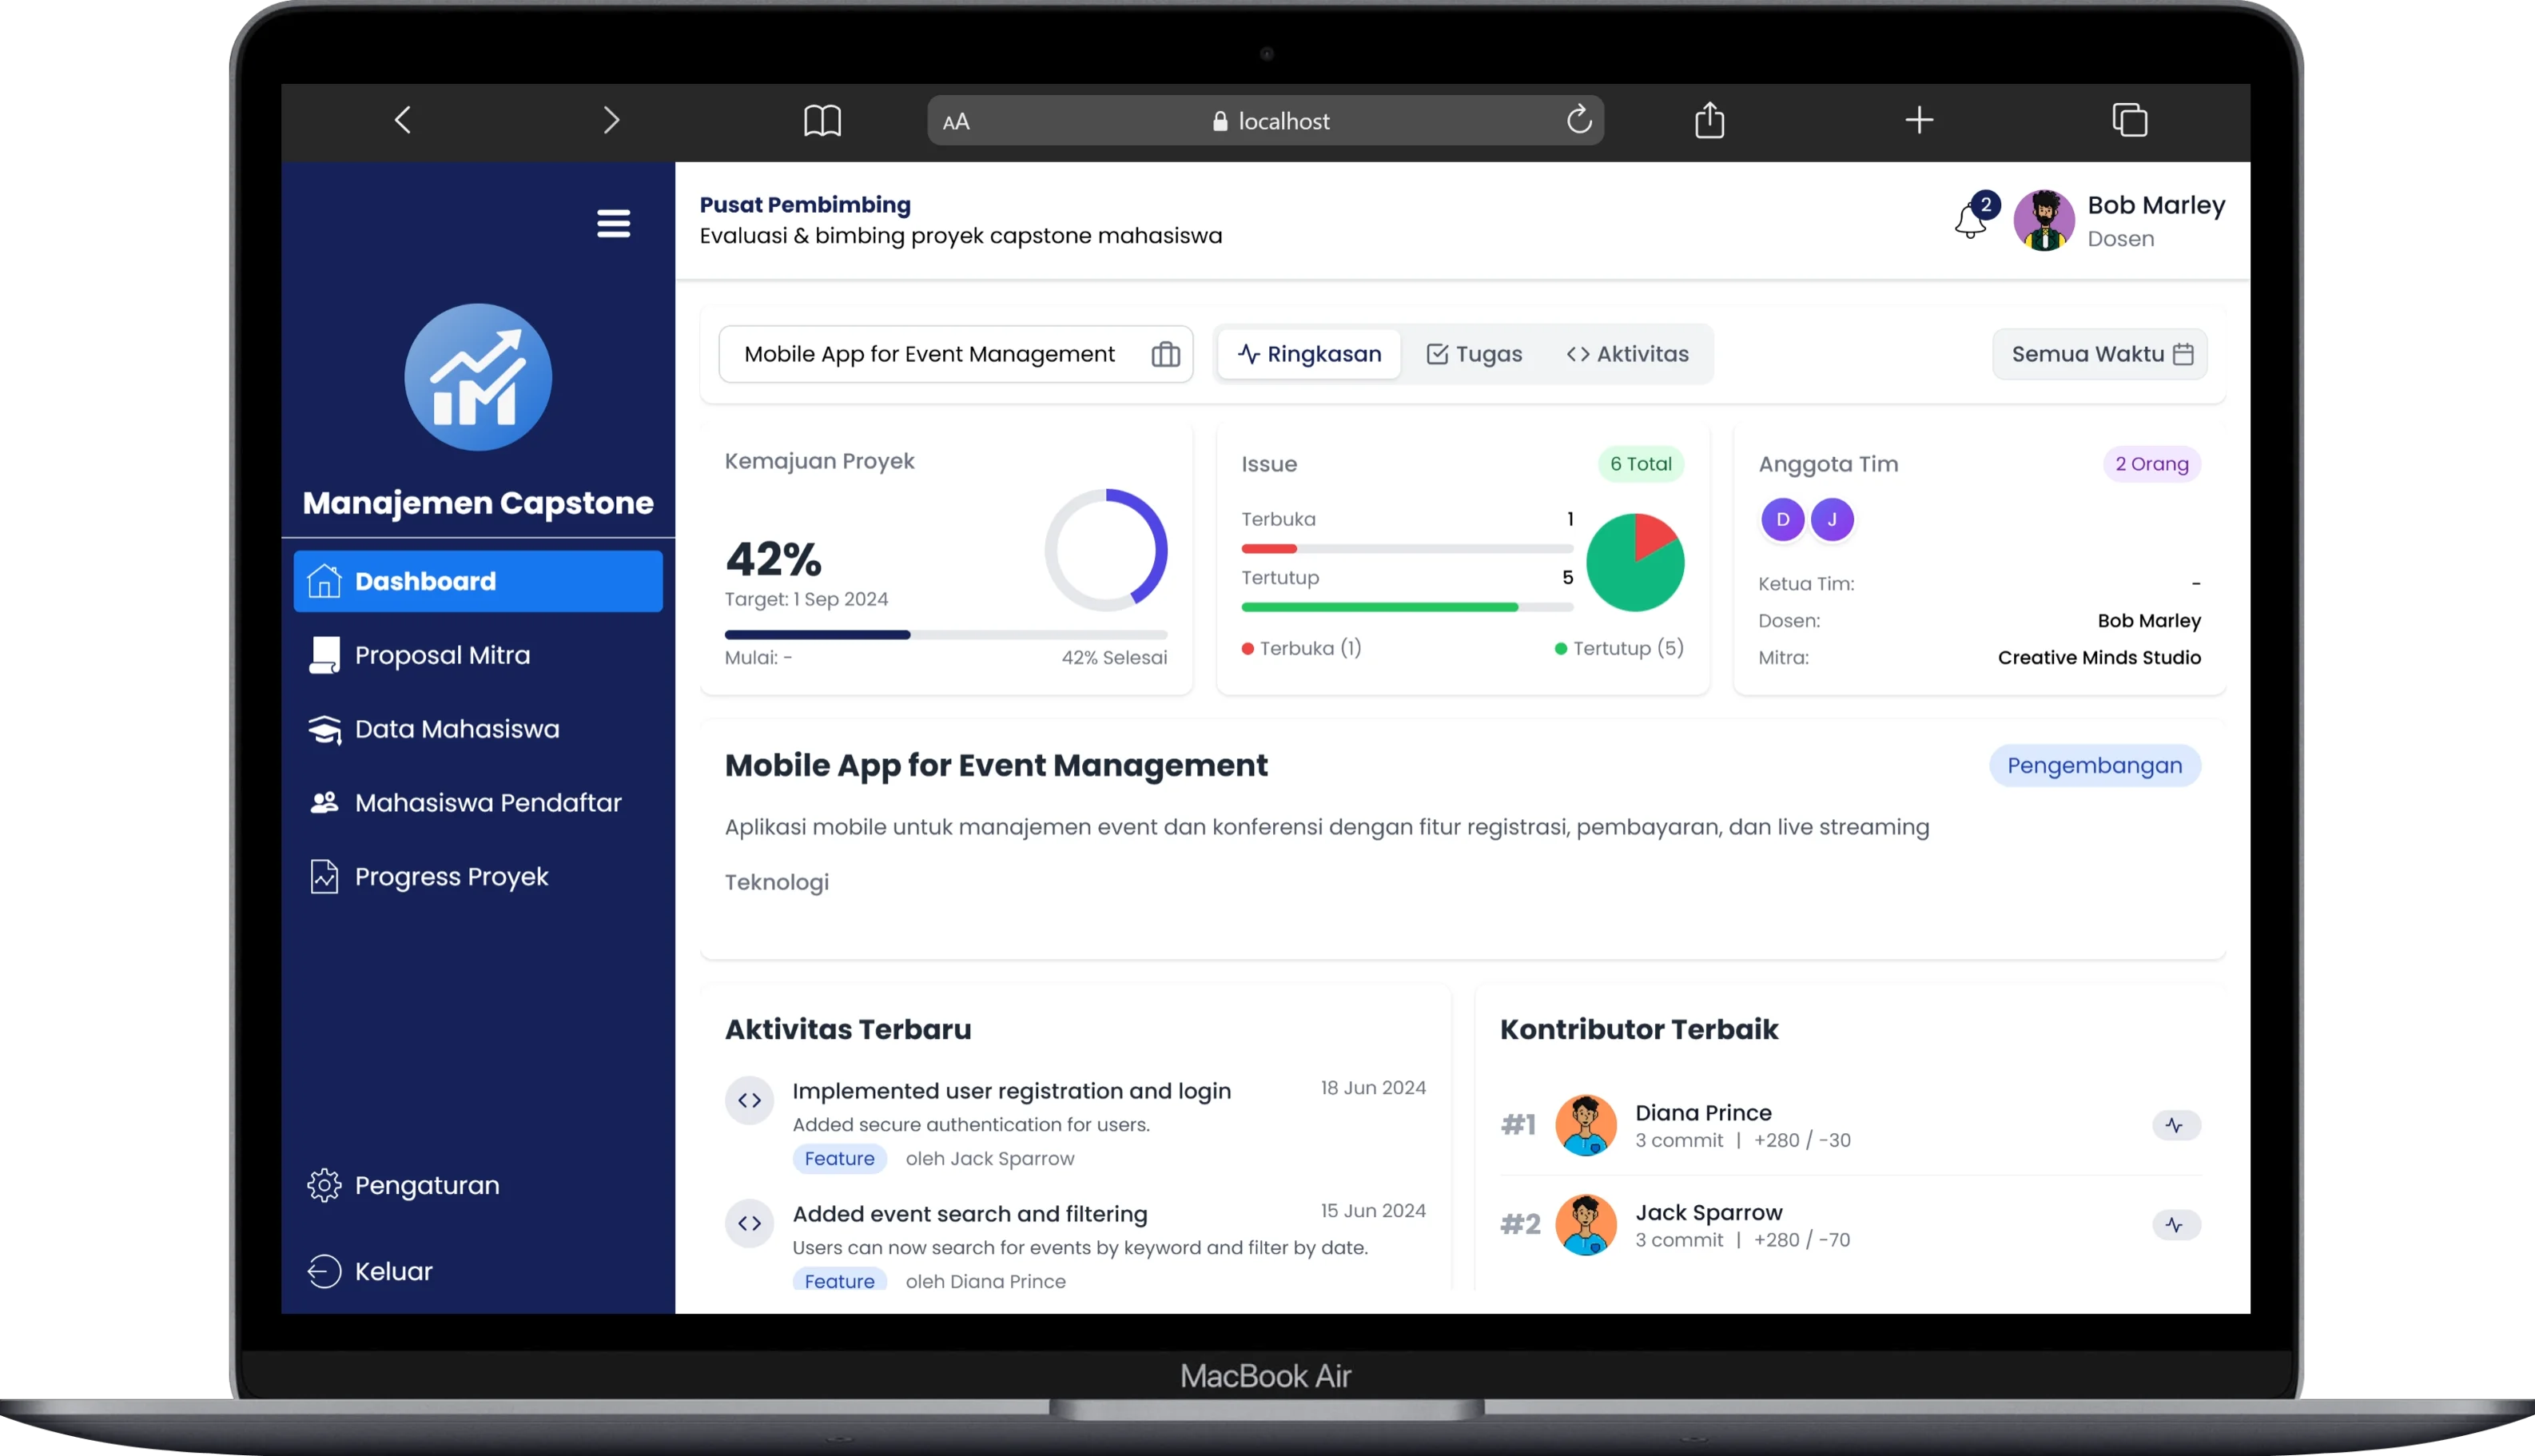
Task: Click Keluar to log out
Action: [x=392, y=1271]
